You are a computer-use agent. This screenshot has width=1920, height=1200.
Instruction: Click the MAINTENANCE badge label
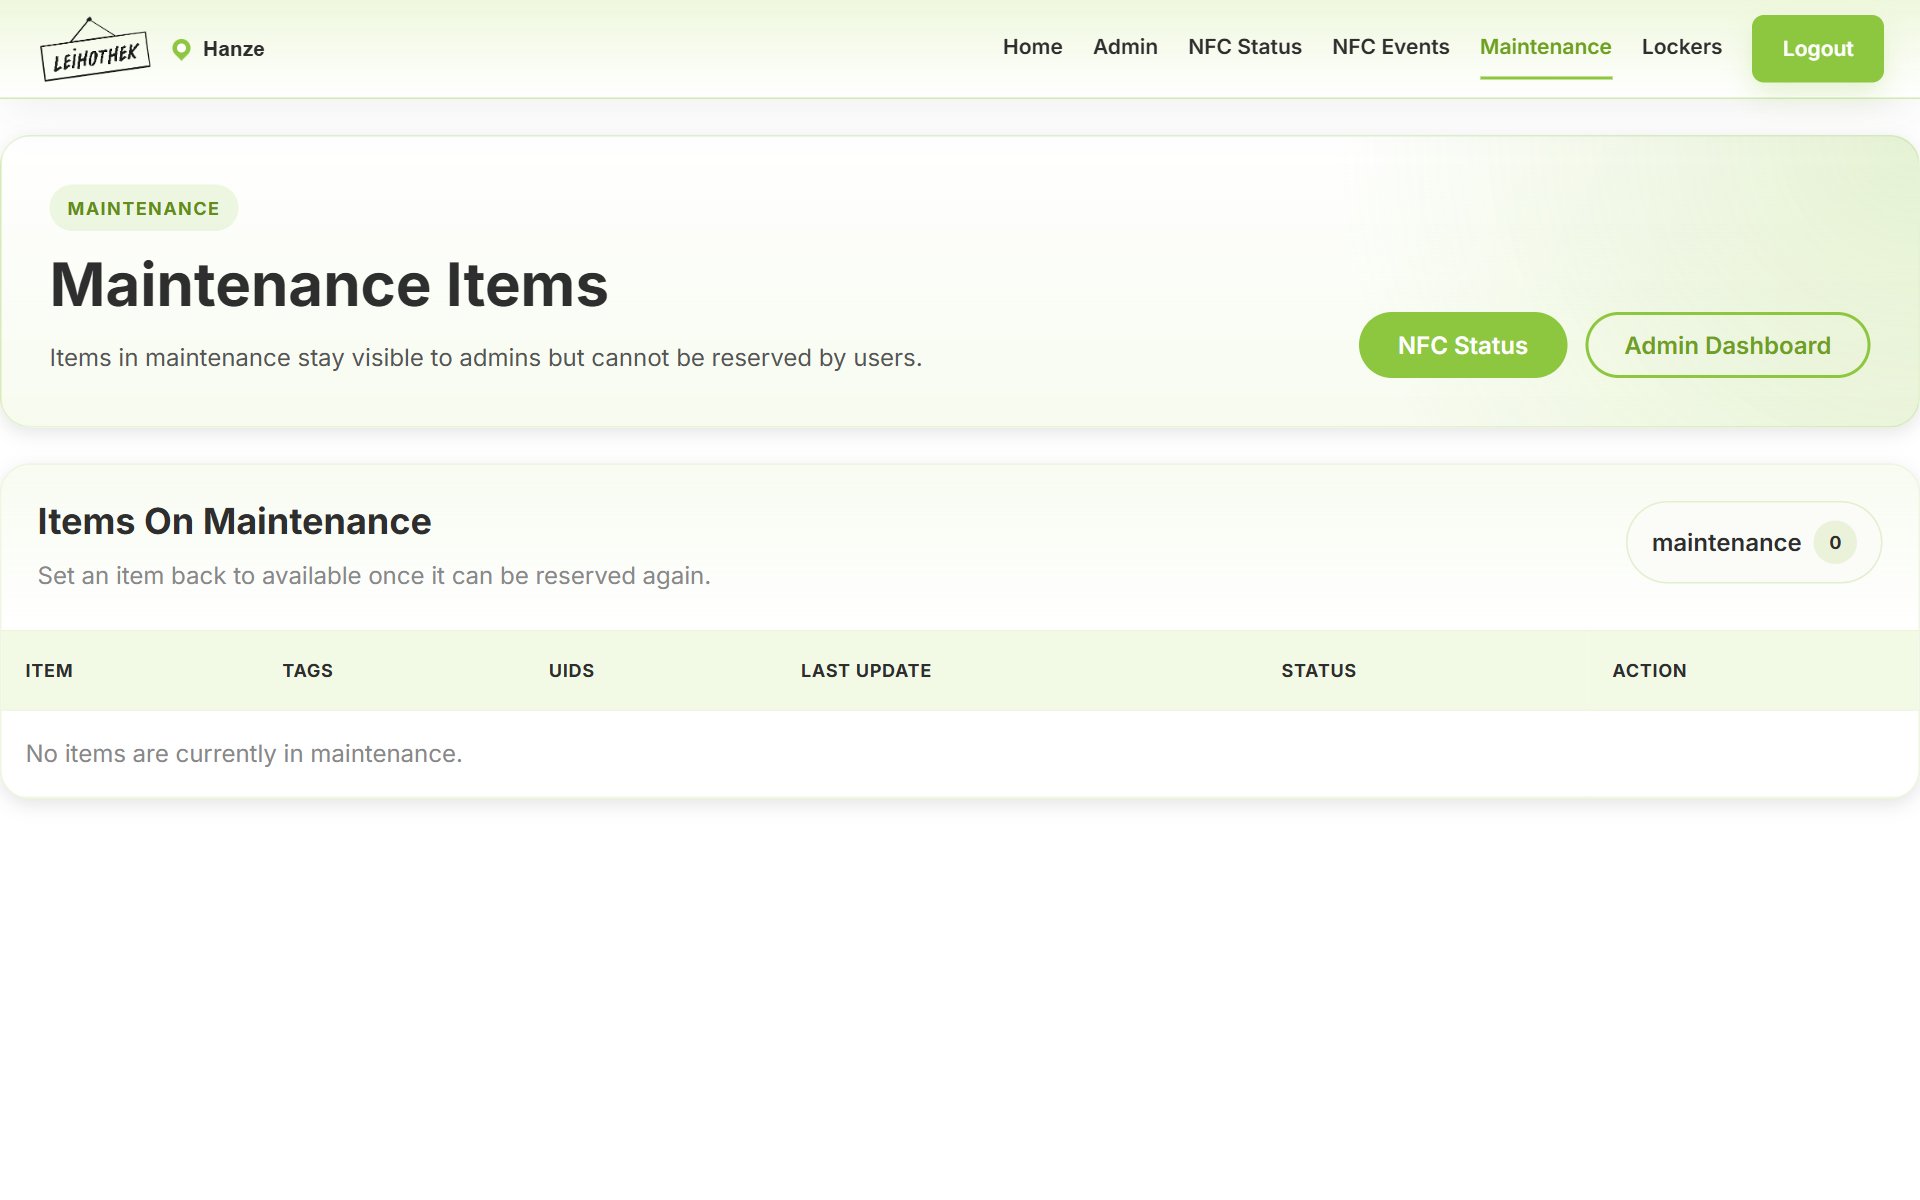pos(143,208)
